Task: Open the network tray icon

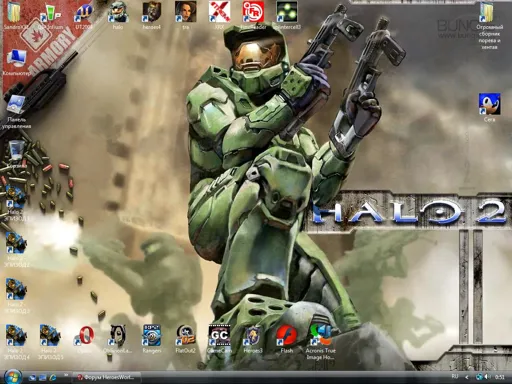Action: [479, 377]
